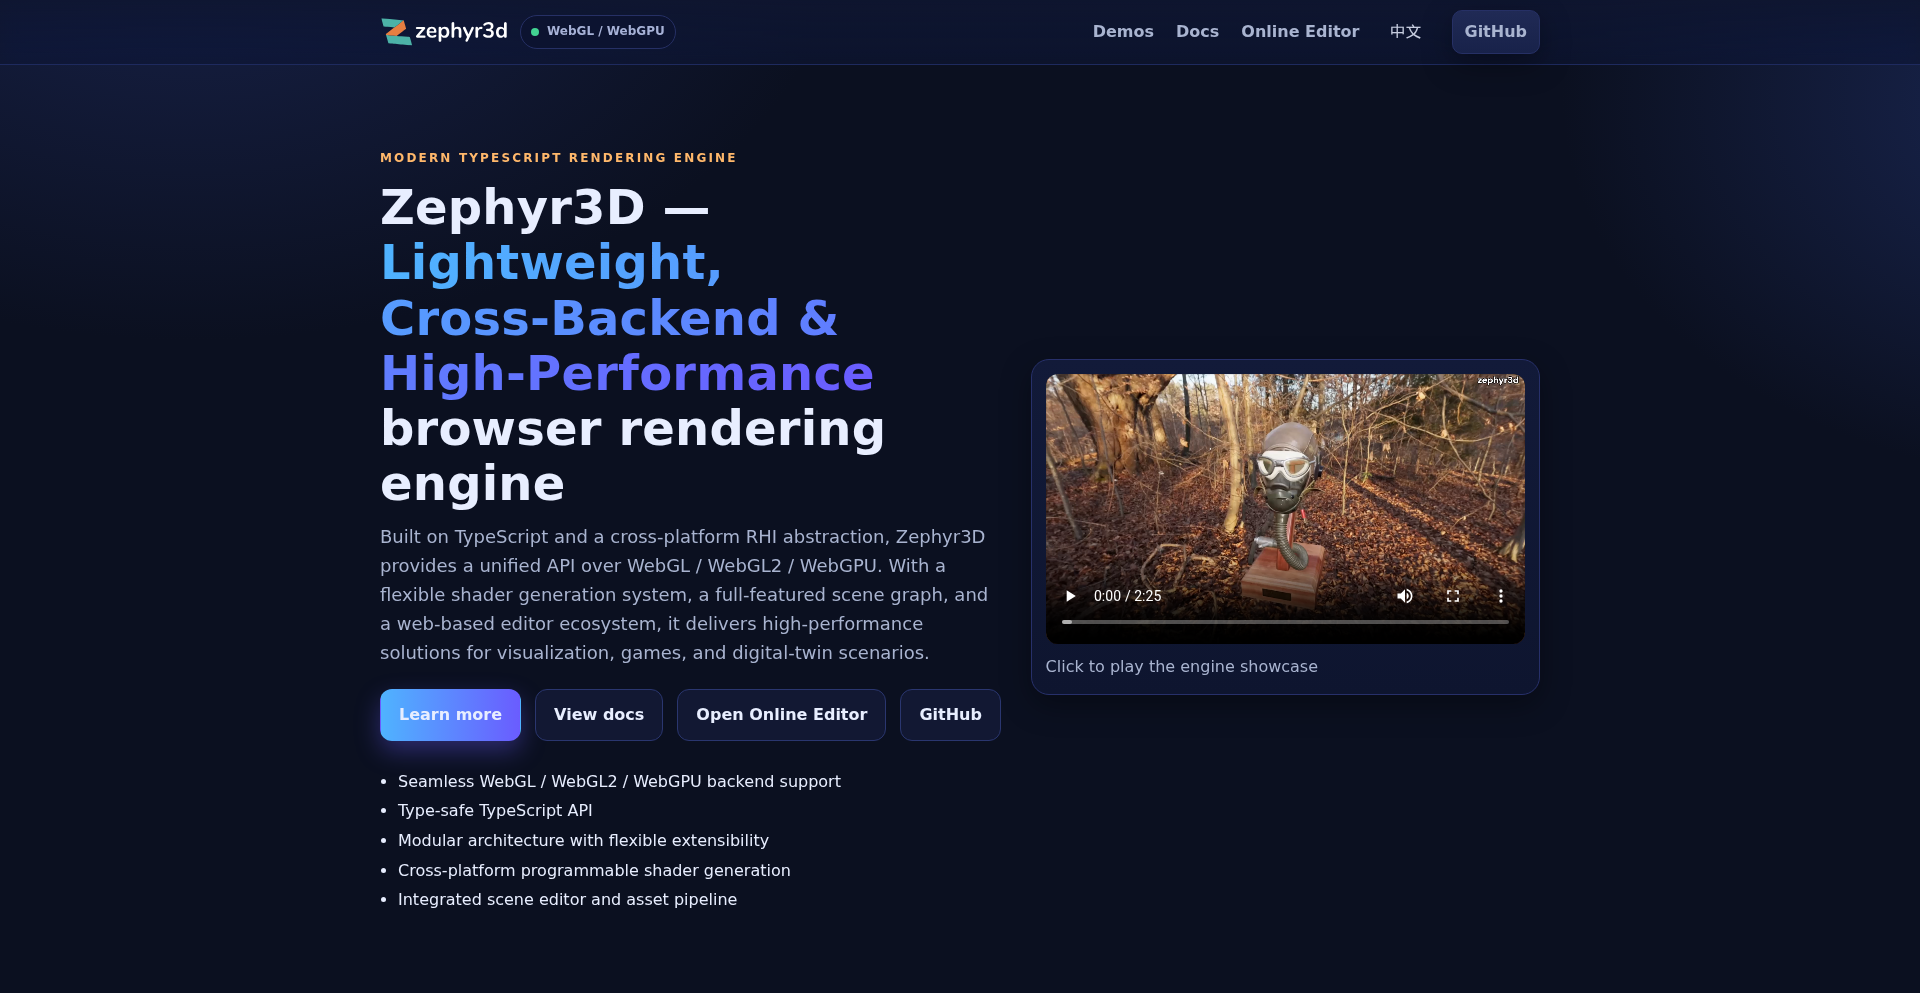Click the Learn more button
This screenshot has width=1920, height=993.
click(450, 714)
